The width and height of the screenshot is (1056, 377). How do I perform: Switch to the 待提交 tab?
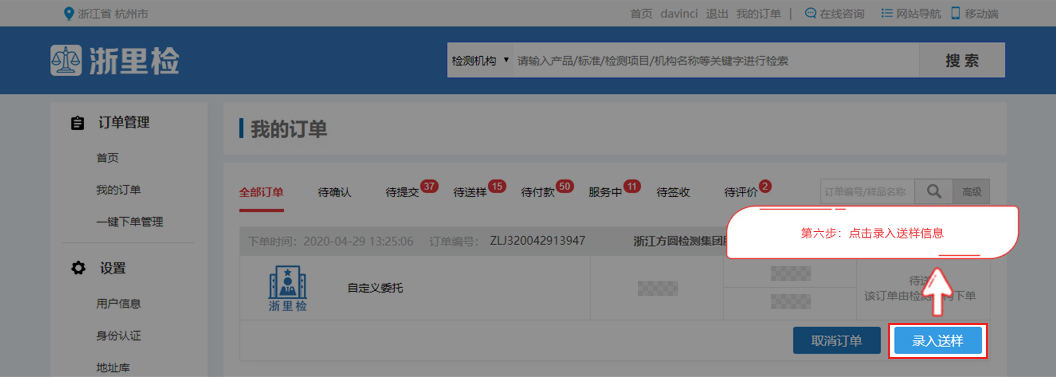pos(403,193)
